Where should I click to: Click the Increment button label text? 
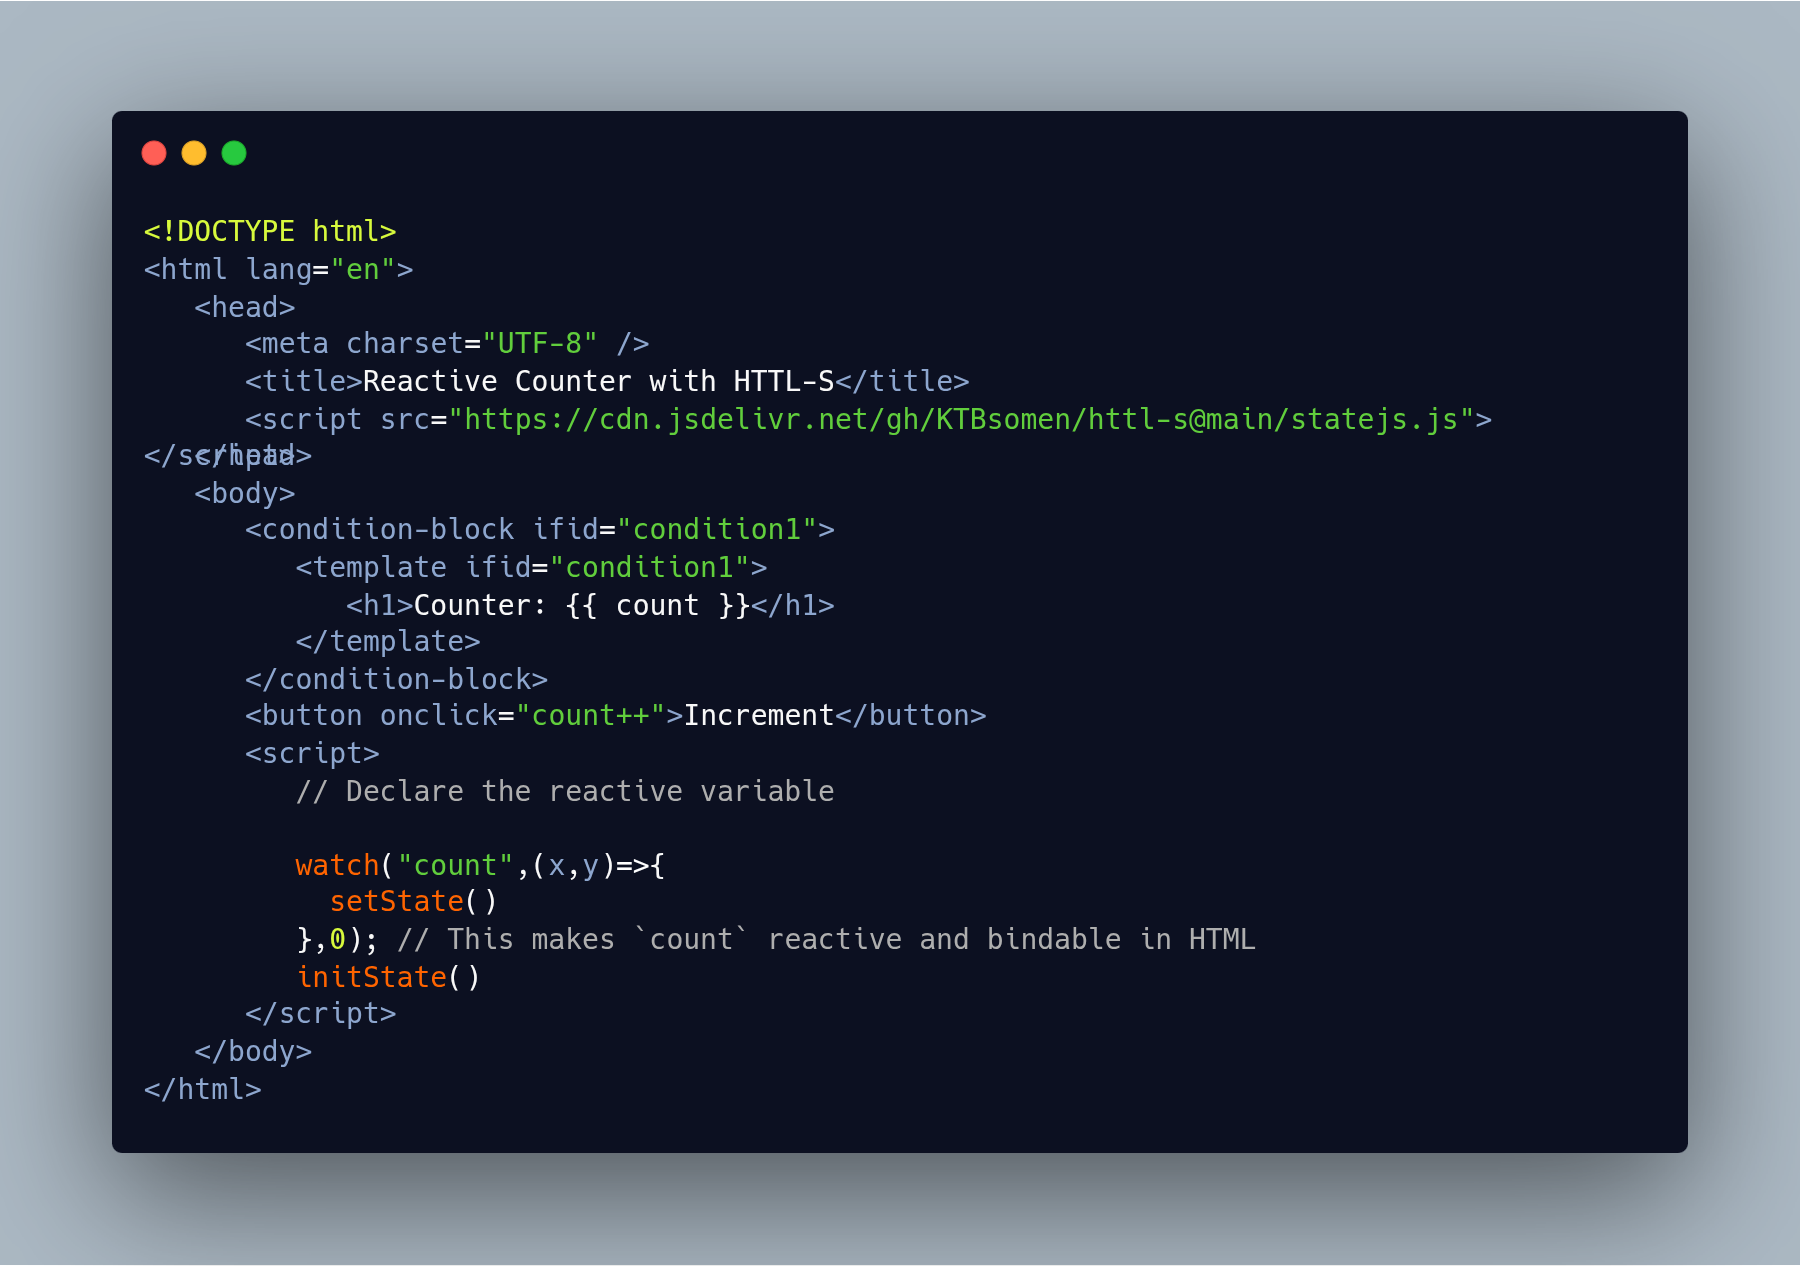tap(759, 715)
